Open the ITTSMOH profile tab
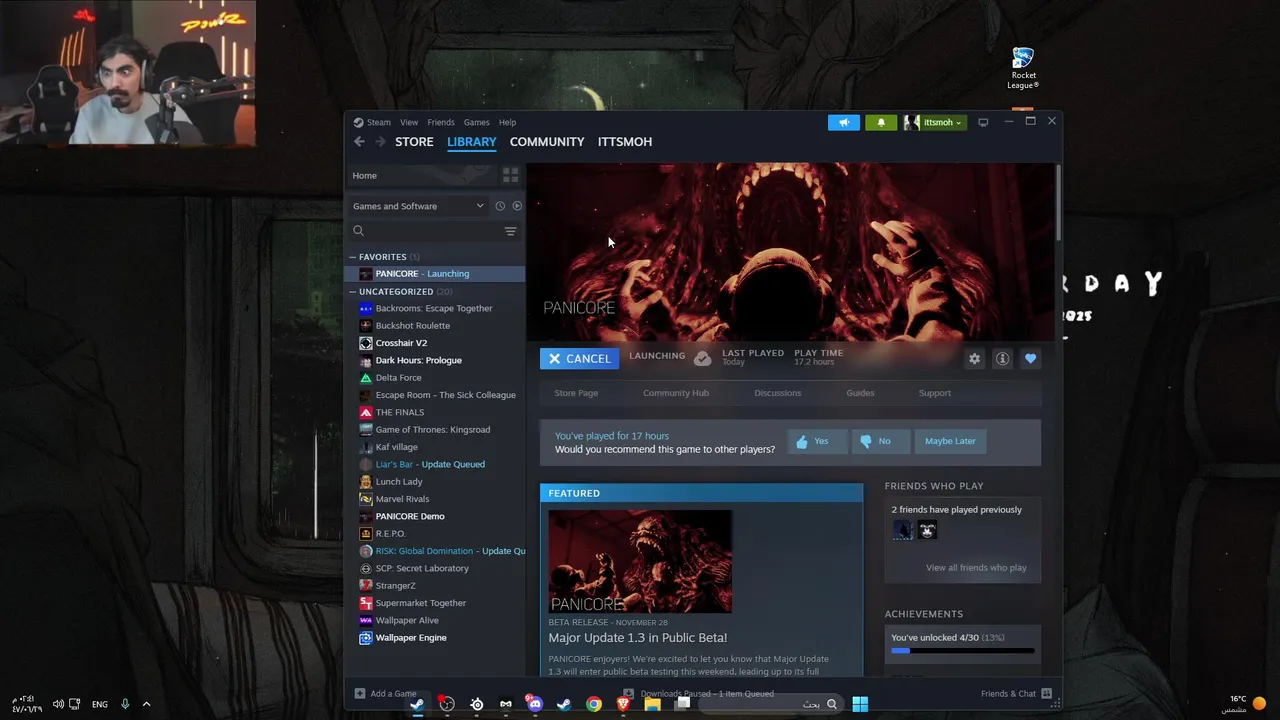Viewport: 1280px width, 720px height. click(625, 142)
